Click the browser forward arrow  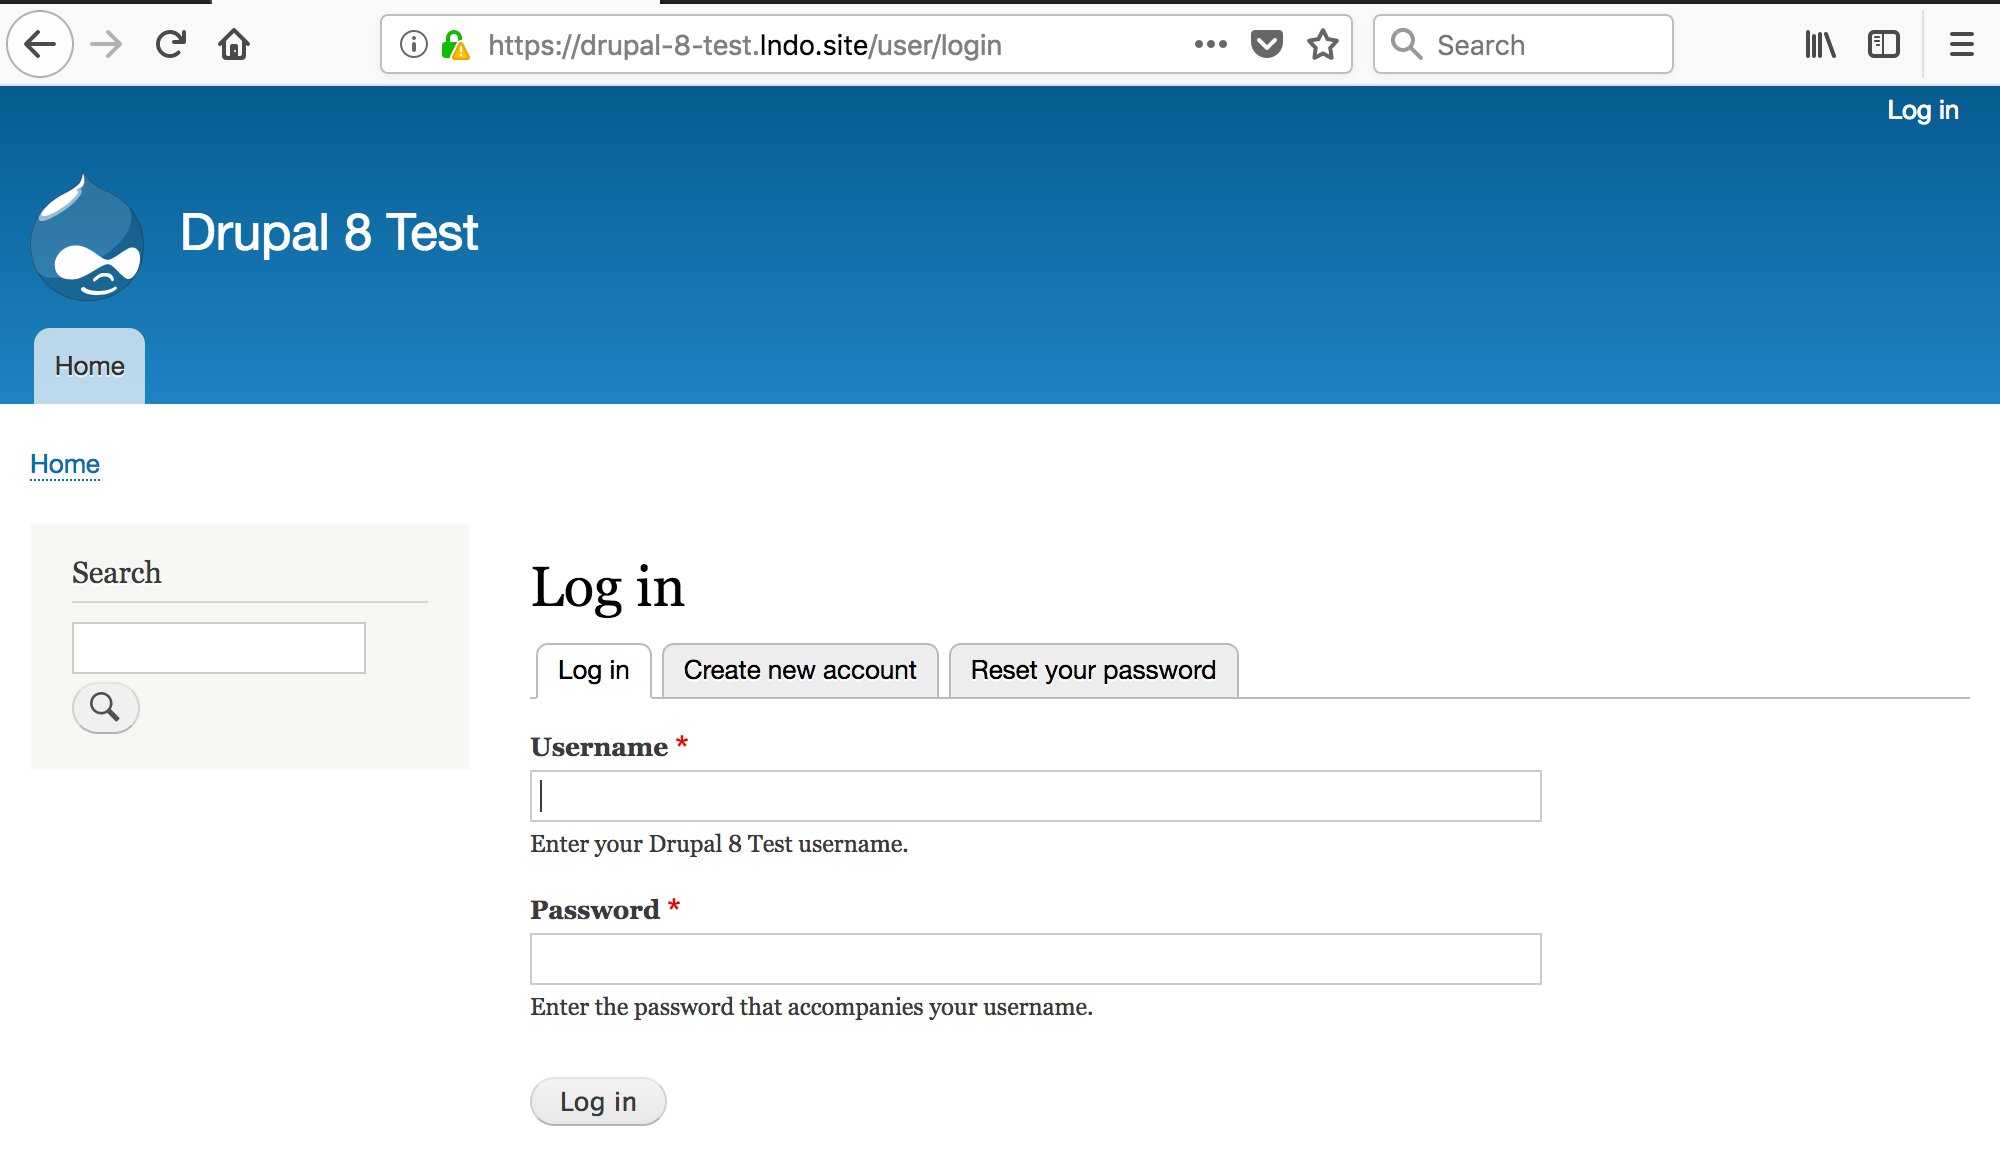[106, 44]
